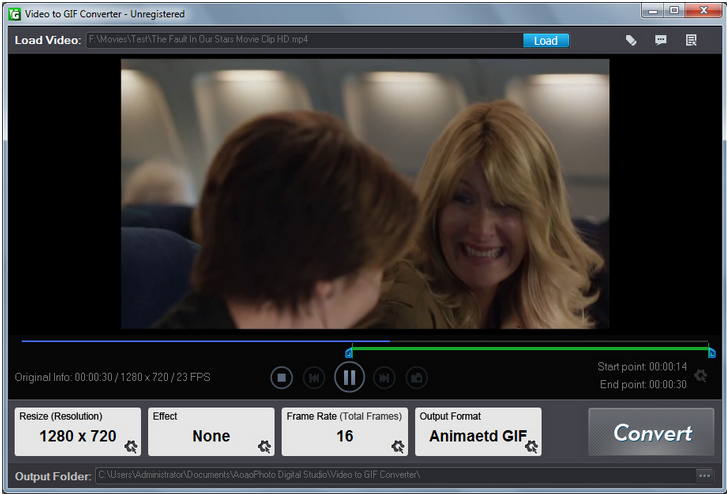Click the End point 00:00:30 text

point(643,385)
